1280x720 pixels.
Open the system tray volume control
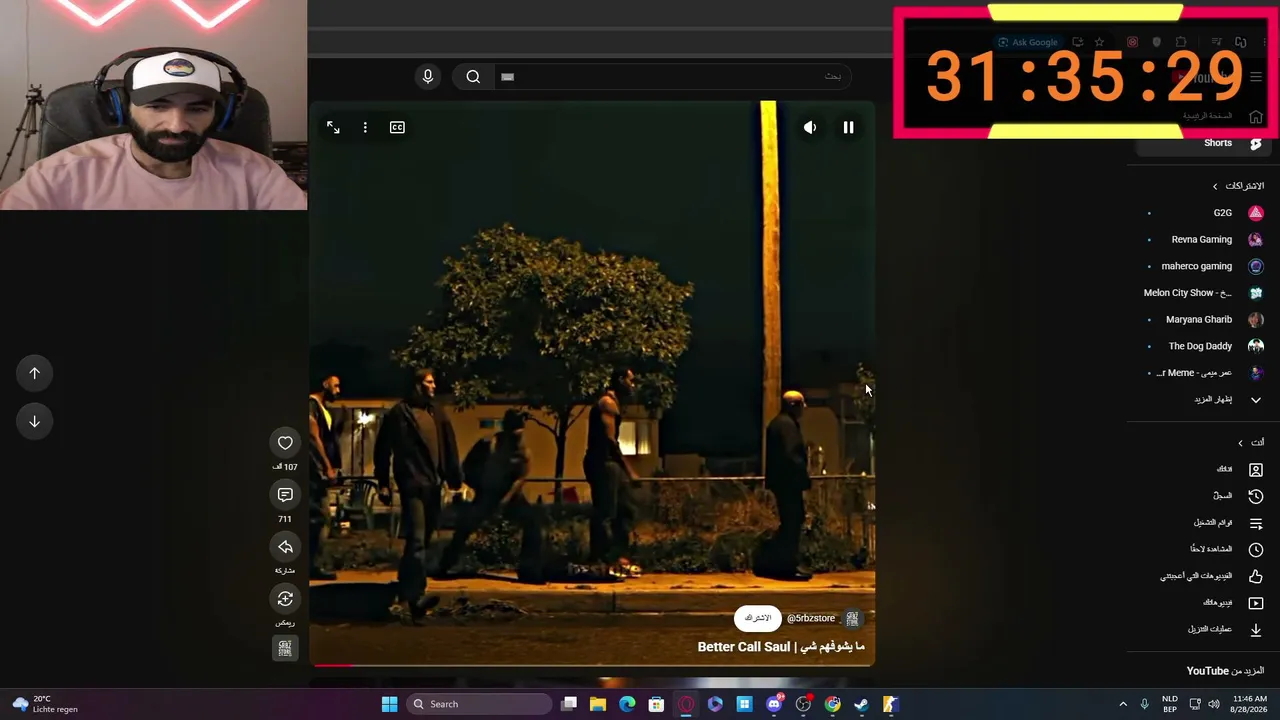click(x=1214, y=704)
